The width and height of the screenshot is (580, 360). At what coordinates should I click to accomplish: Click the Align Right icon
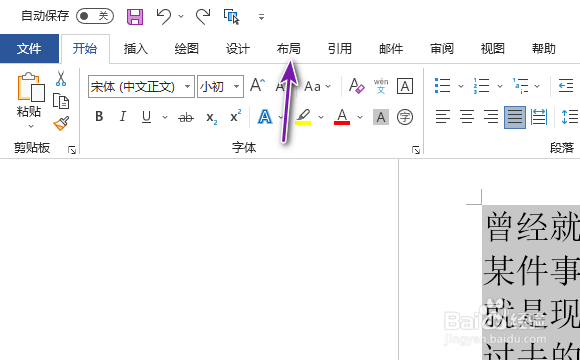(x=491, y=117)
